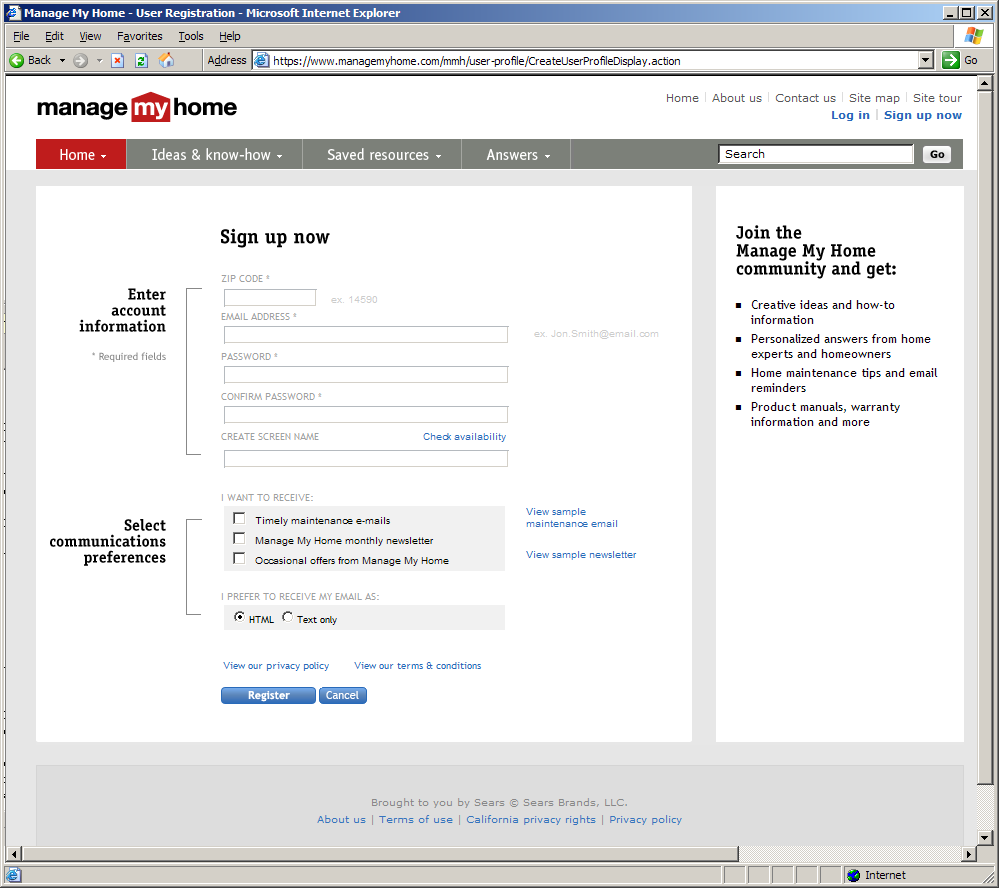The height and width of the screenshot is (888, 999).
Task: Click the Home link in top header
Action: [682, 97]
